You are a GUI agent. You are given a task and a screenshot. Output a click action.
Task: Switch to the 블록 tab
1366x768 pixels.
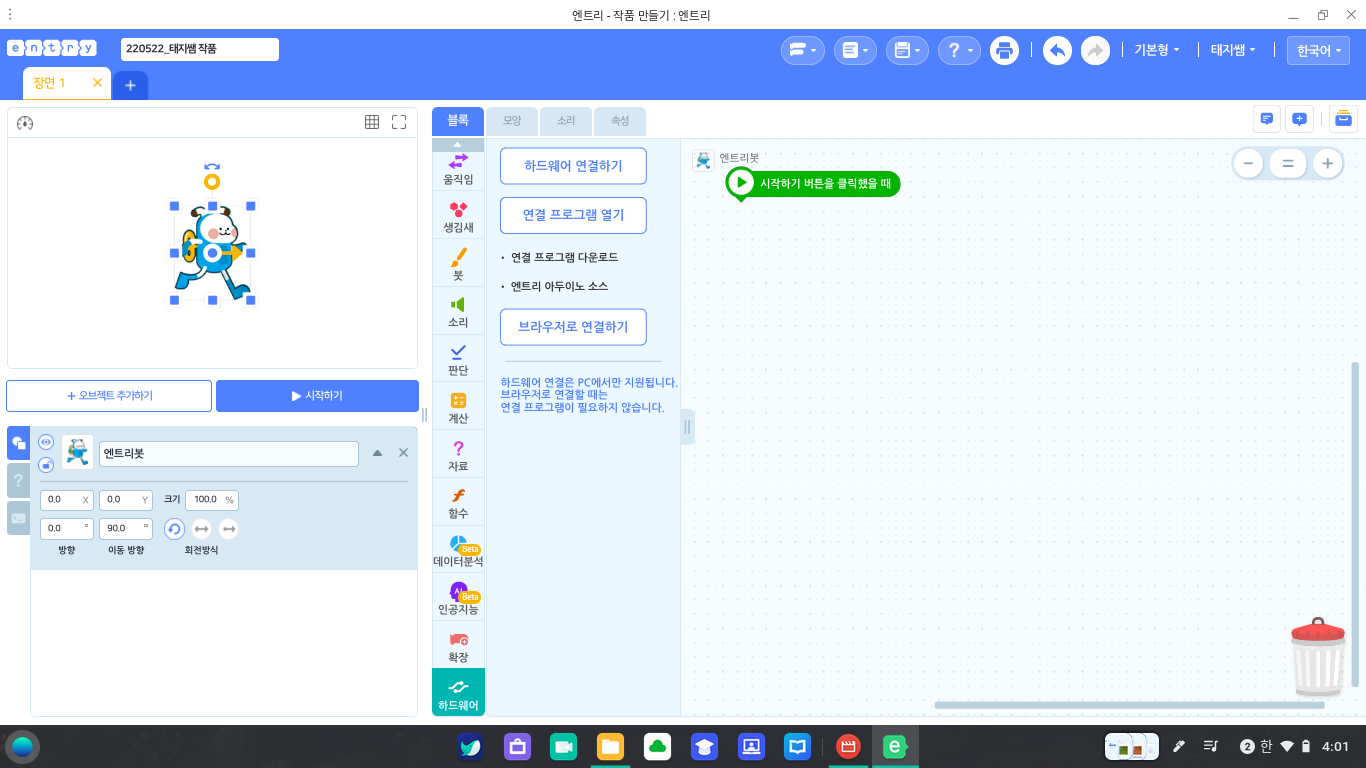pos(458,121)
